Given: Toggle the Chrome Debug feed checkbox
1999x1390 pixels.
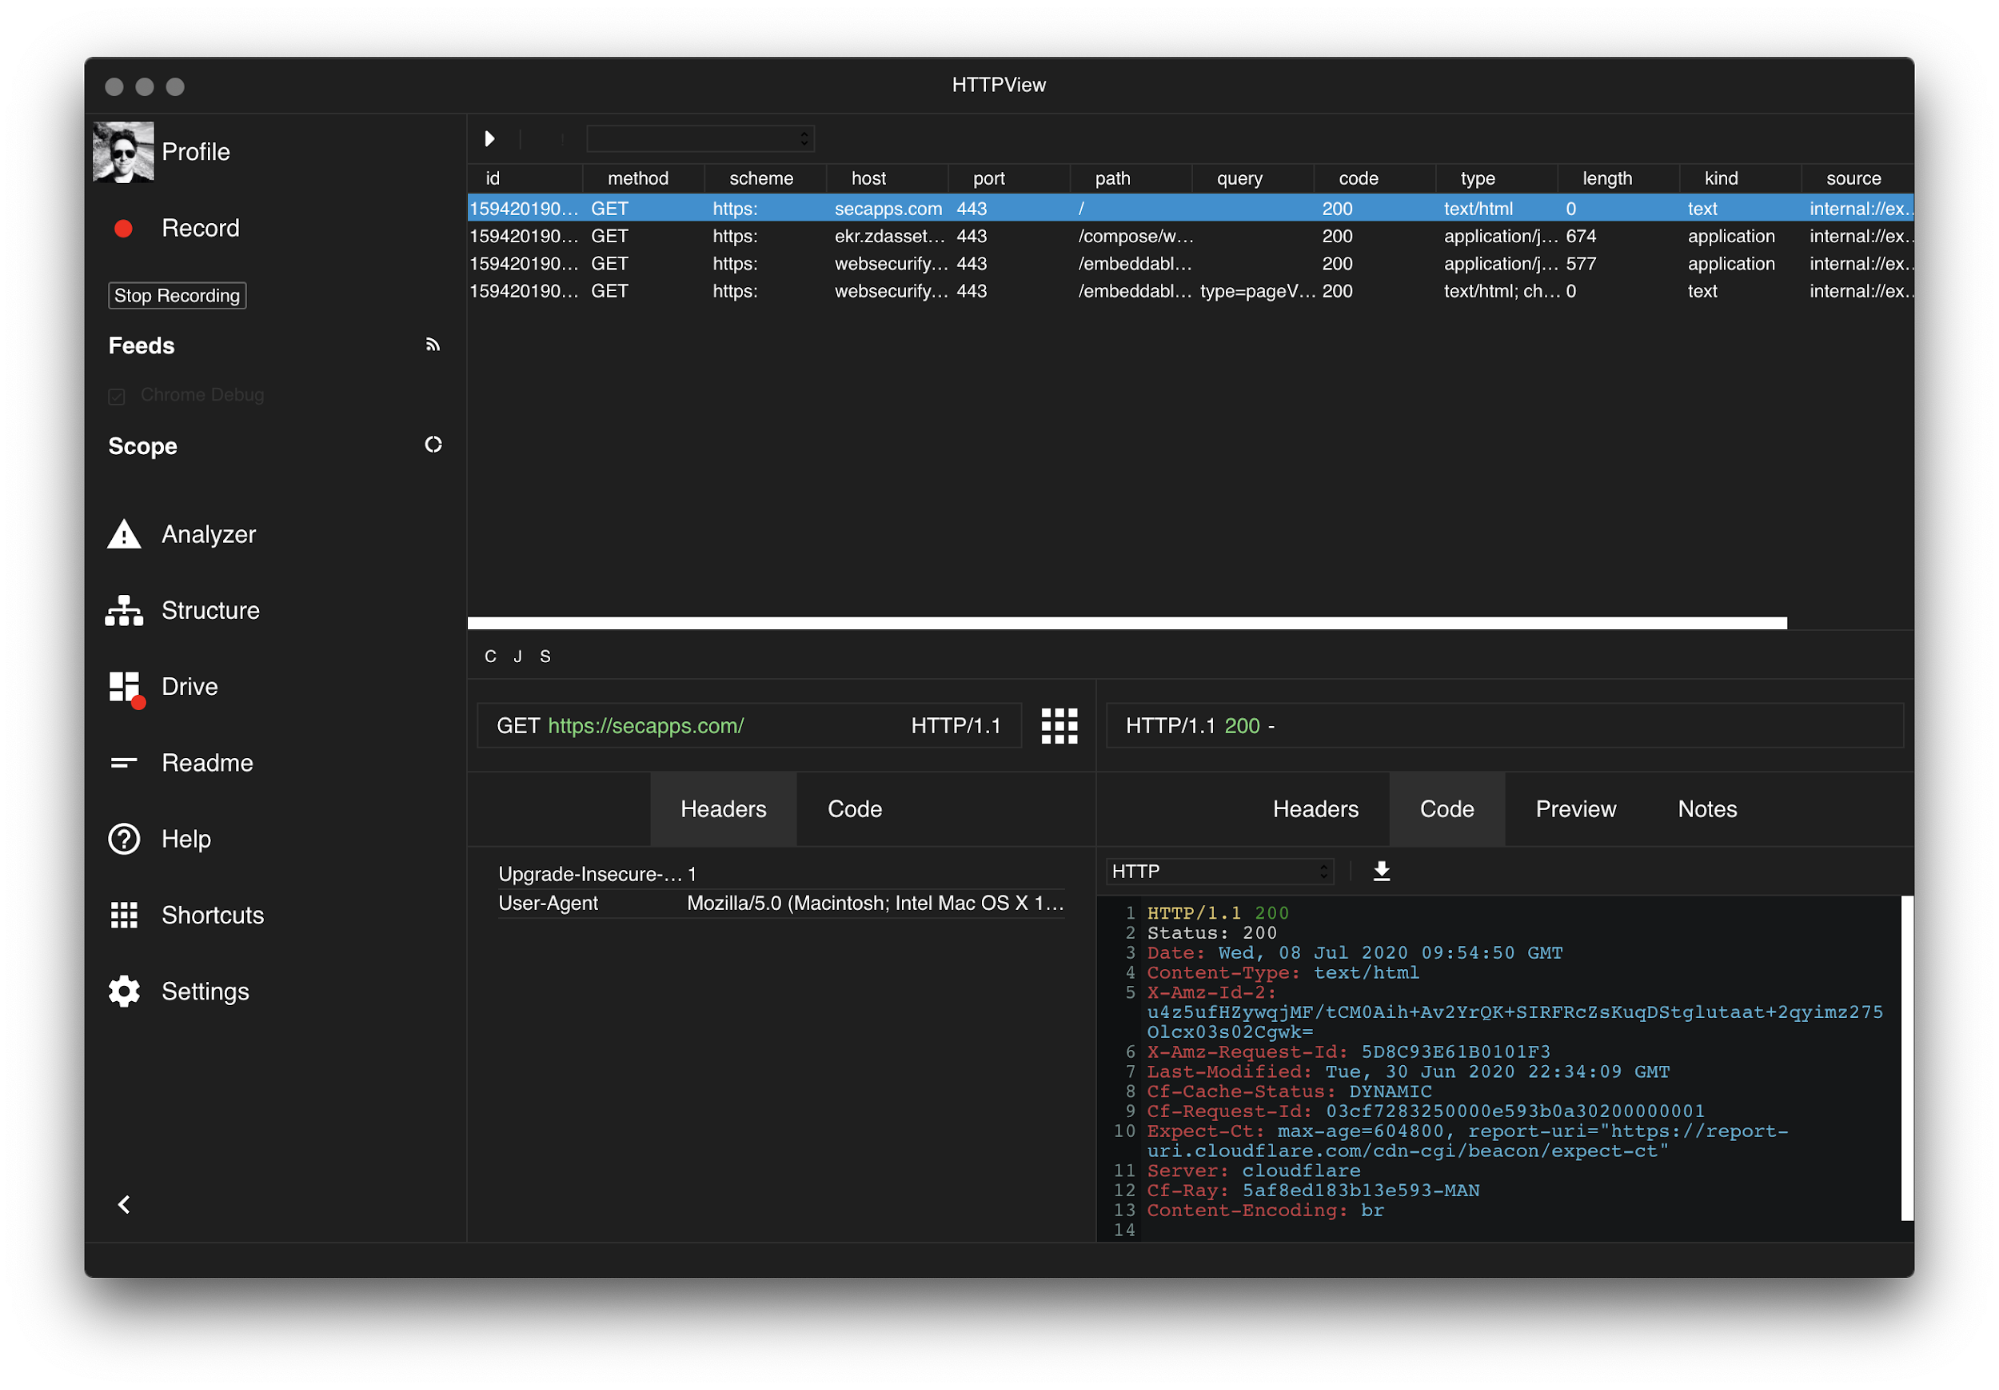Looking at the screenshot, I should [x=117, y=396].
